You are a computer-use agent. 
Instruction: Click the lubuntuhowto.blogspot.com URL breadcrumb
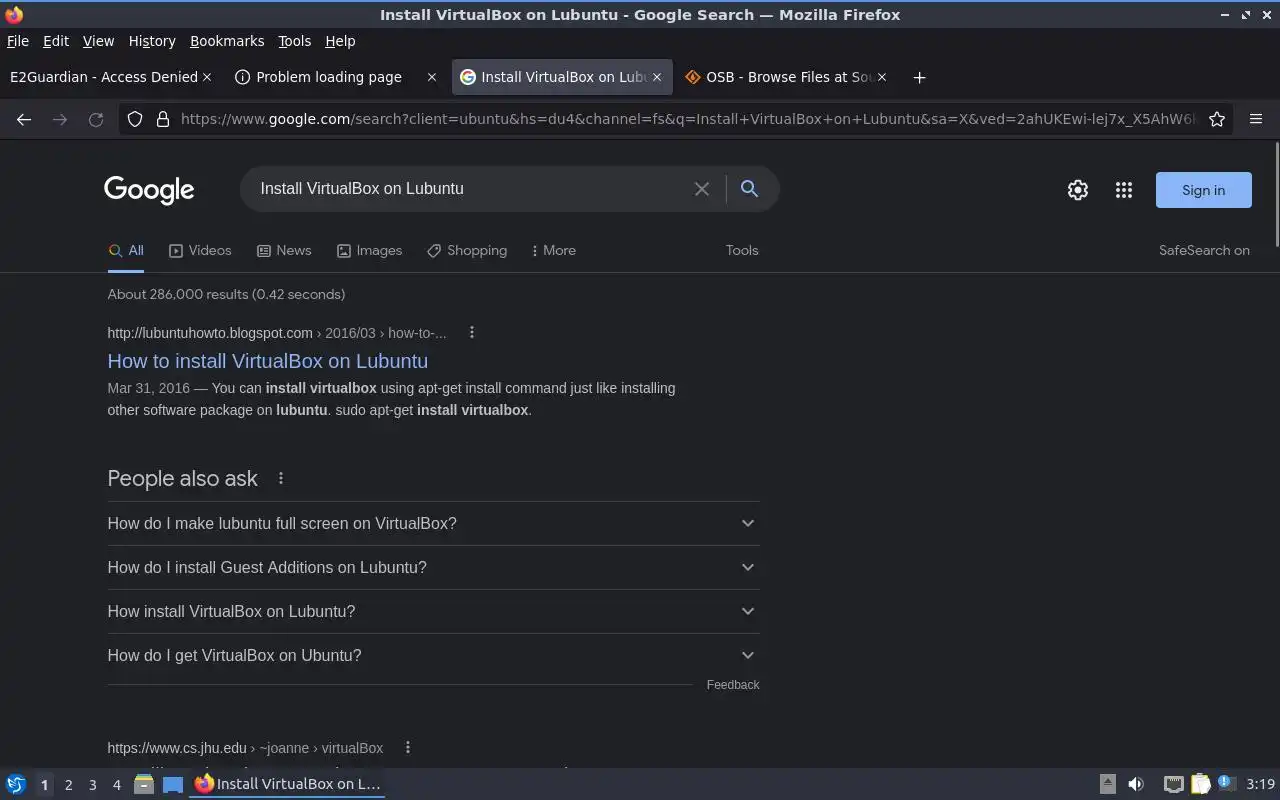coord(277,333)
